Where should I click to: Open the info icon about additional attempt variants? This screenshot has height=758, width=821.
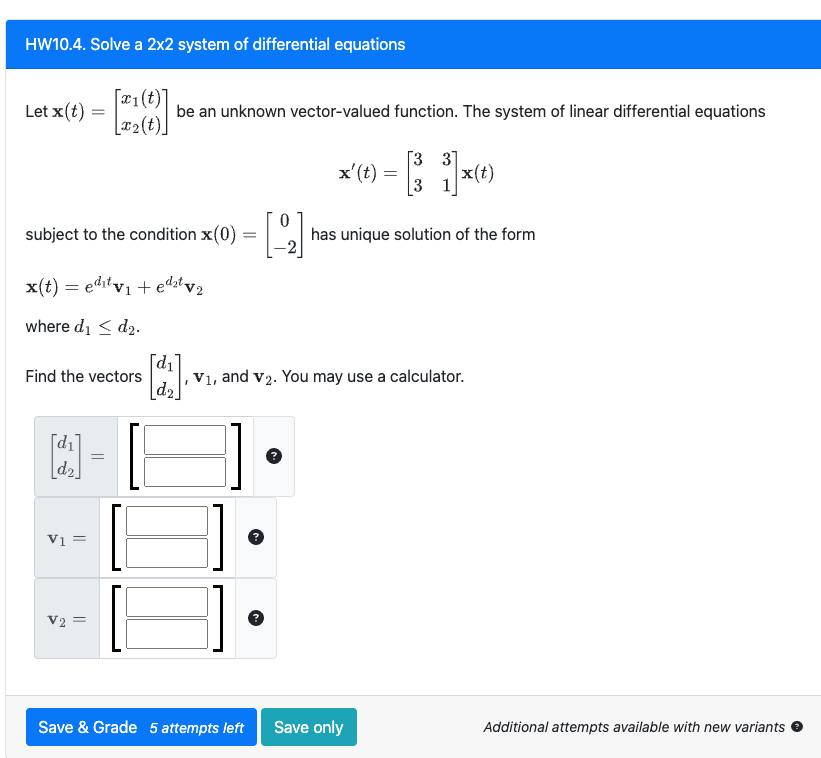(793, 727)
